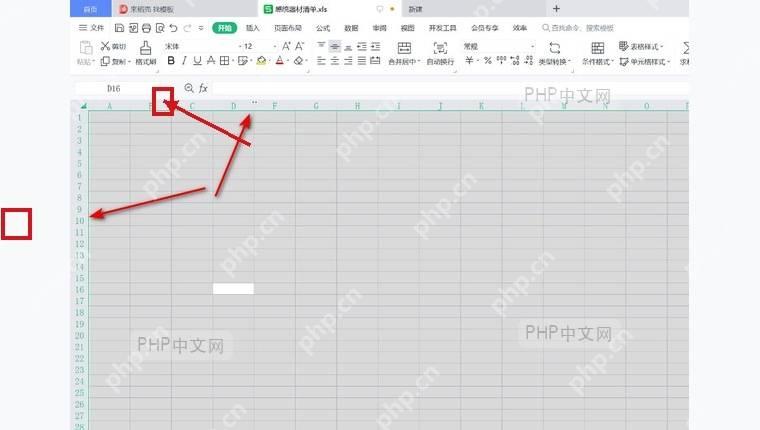Increase font size with the A+ icon

286,46
